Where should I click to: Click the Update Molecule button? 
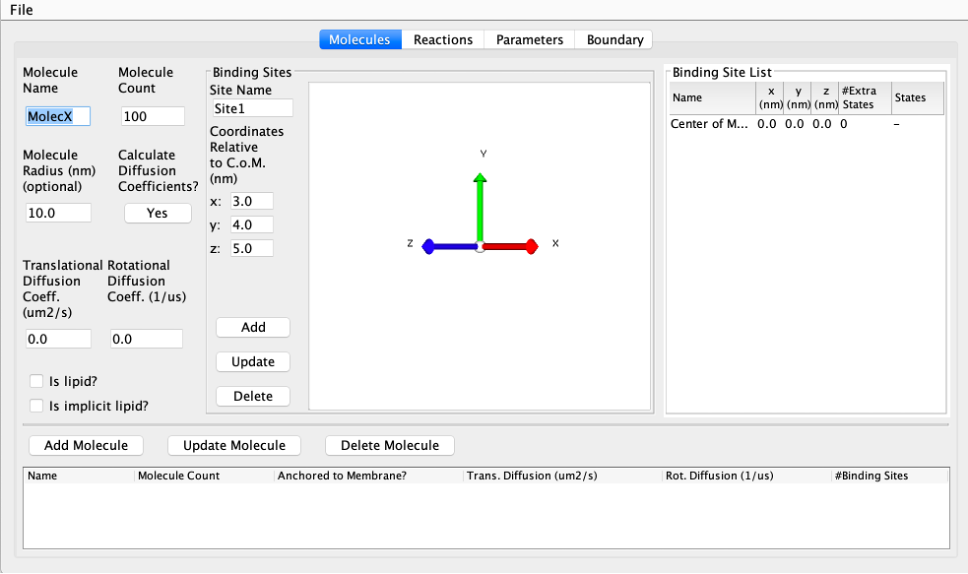coord(234,446)
